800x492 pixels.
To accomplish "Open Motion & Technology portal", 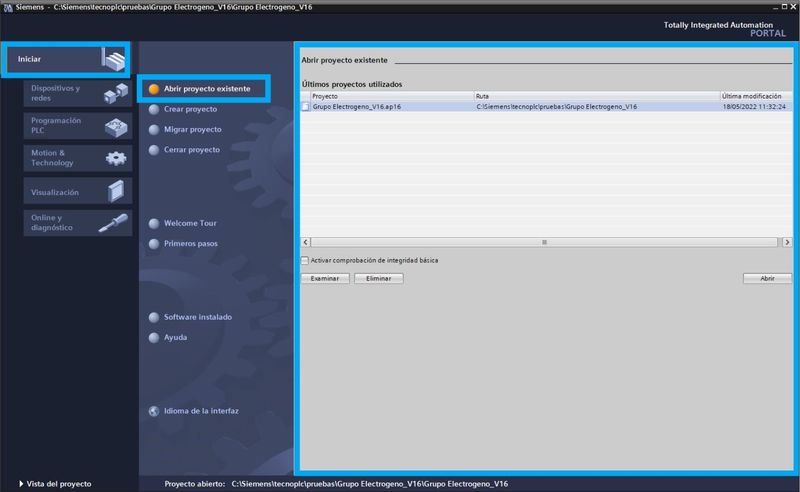I will click(x=78, y=158).
